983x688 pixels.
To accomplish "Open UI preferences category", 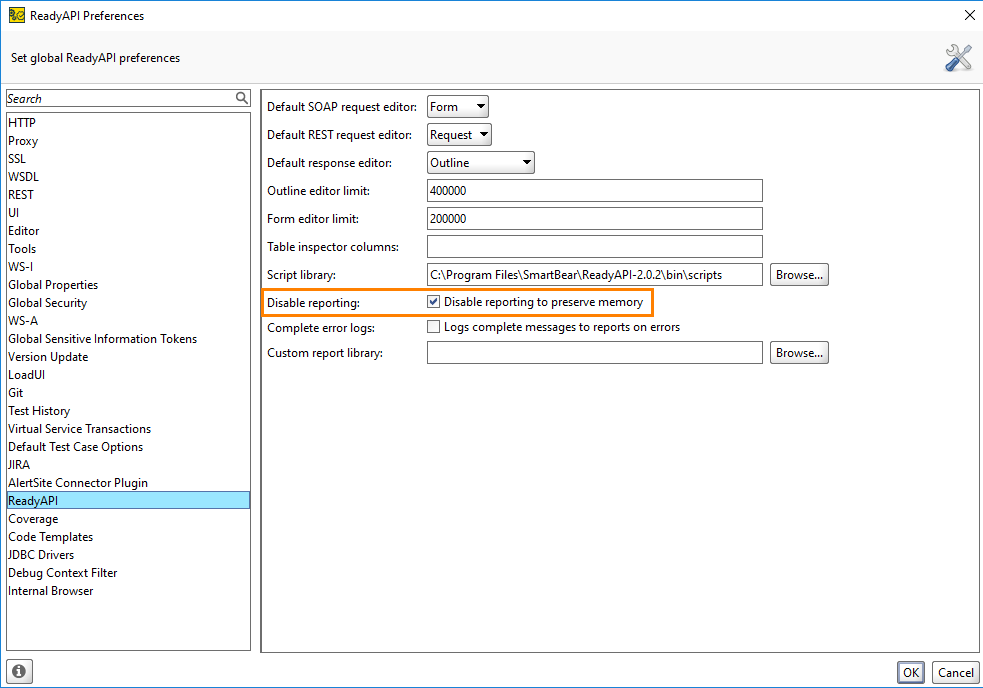I will point(129,213).
